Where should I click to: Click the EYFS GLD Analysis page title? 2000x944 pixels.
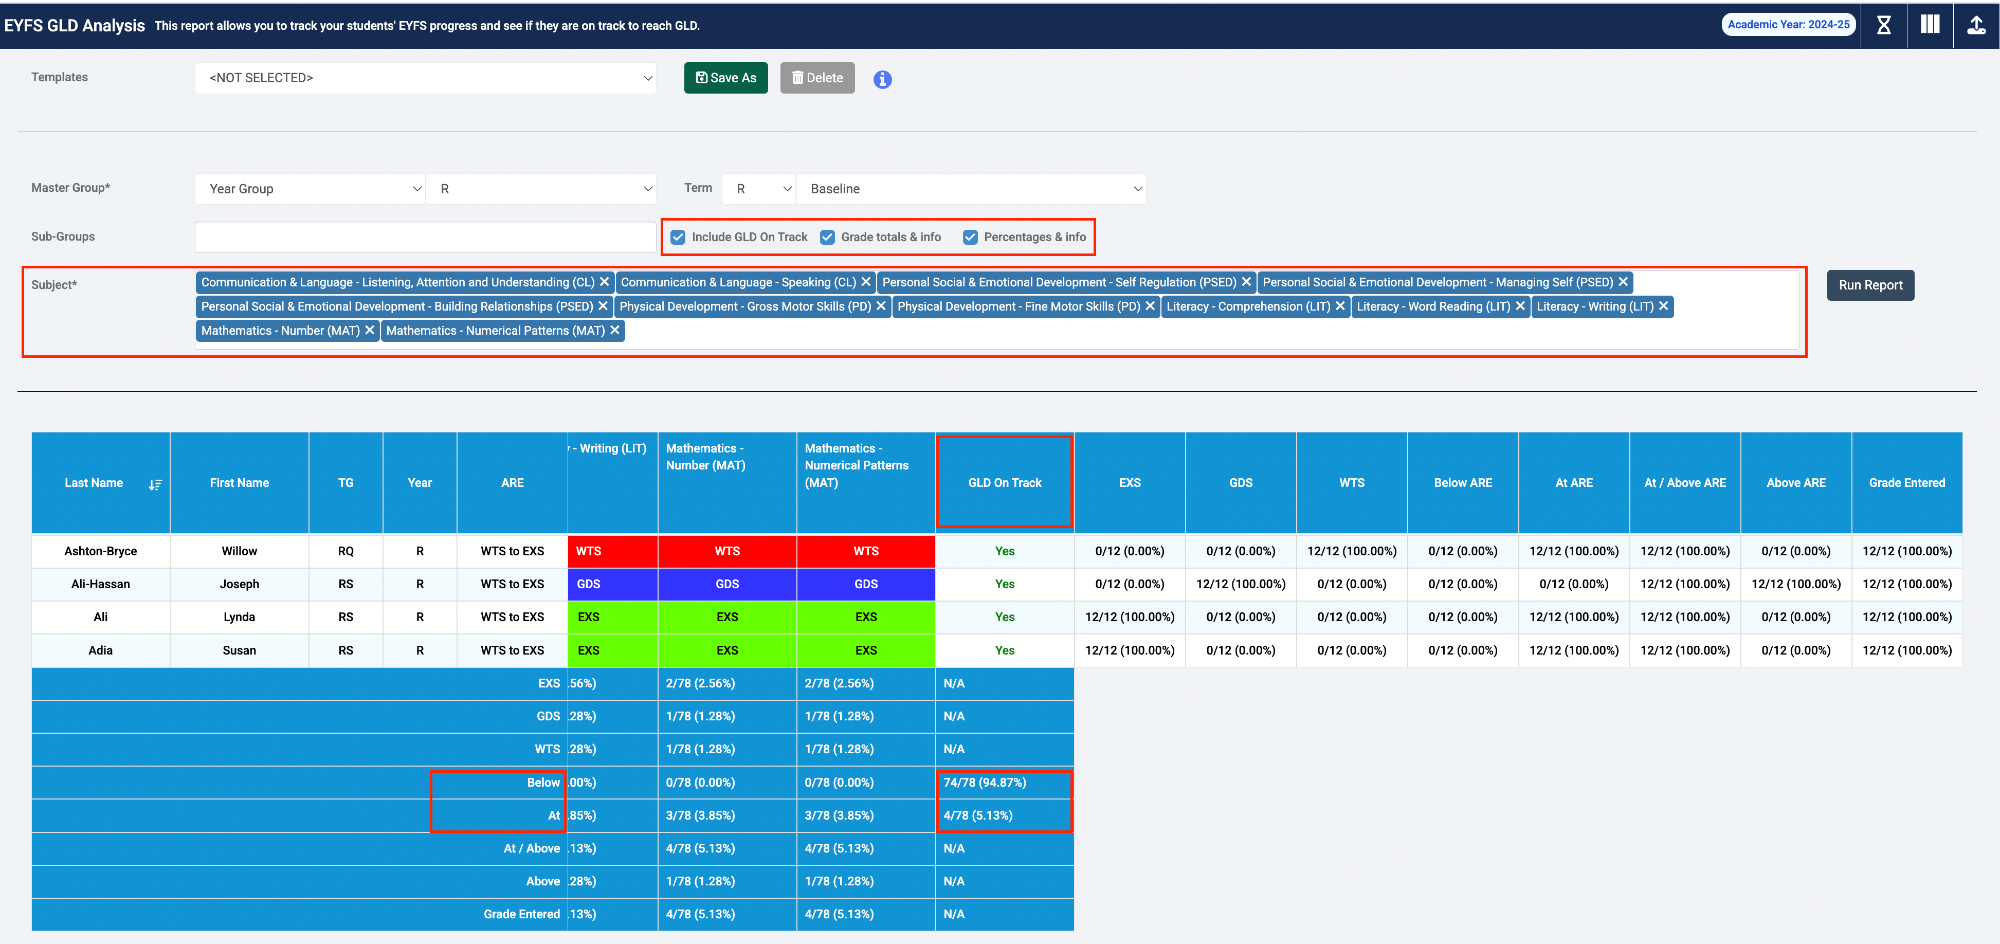point(75,25)
